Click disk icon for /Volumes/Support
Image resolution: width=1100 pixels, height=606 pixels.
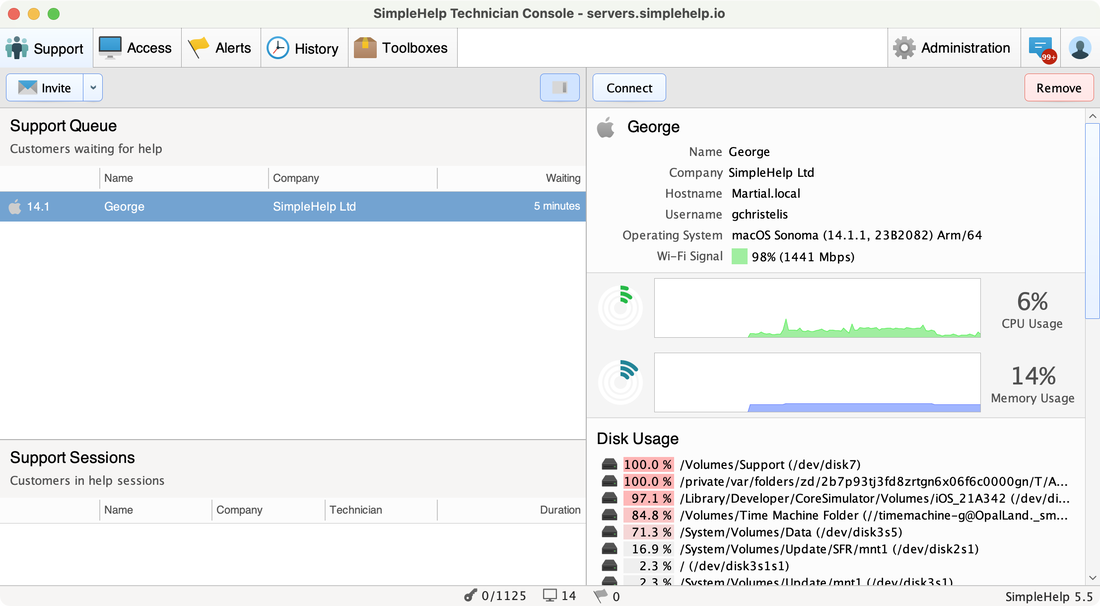(x=609, y=465)
